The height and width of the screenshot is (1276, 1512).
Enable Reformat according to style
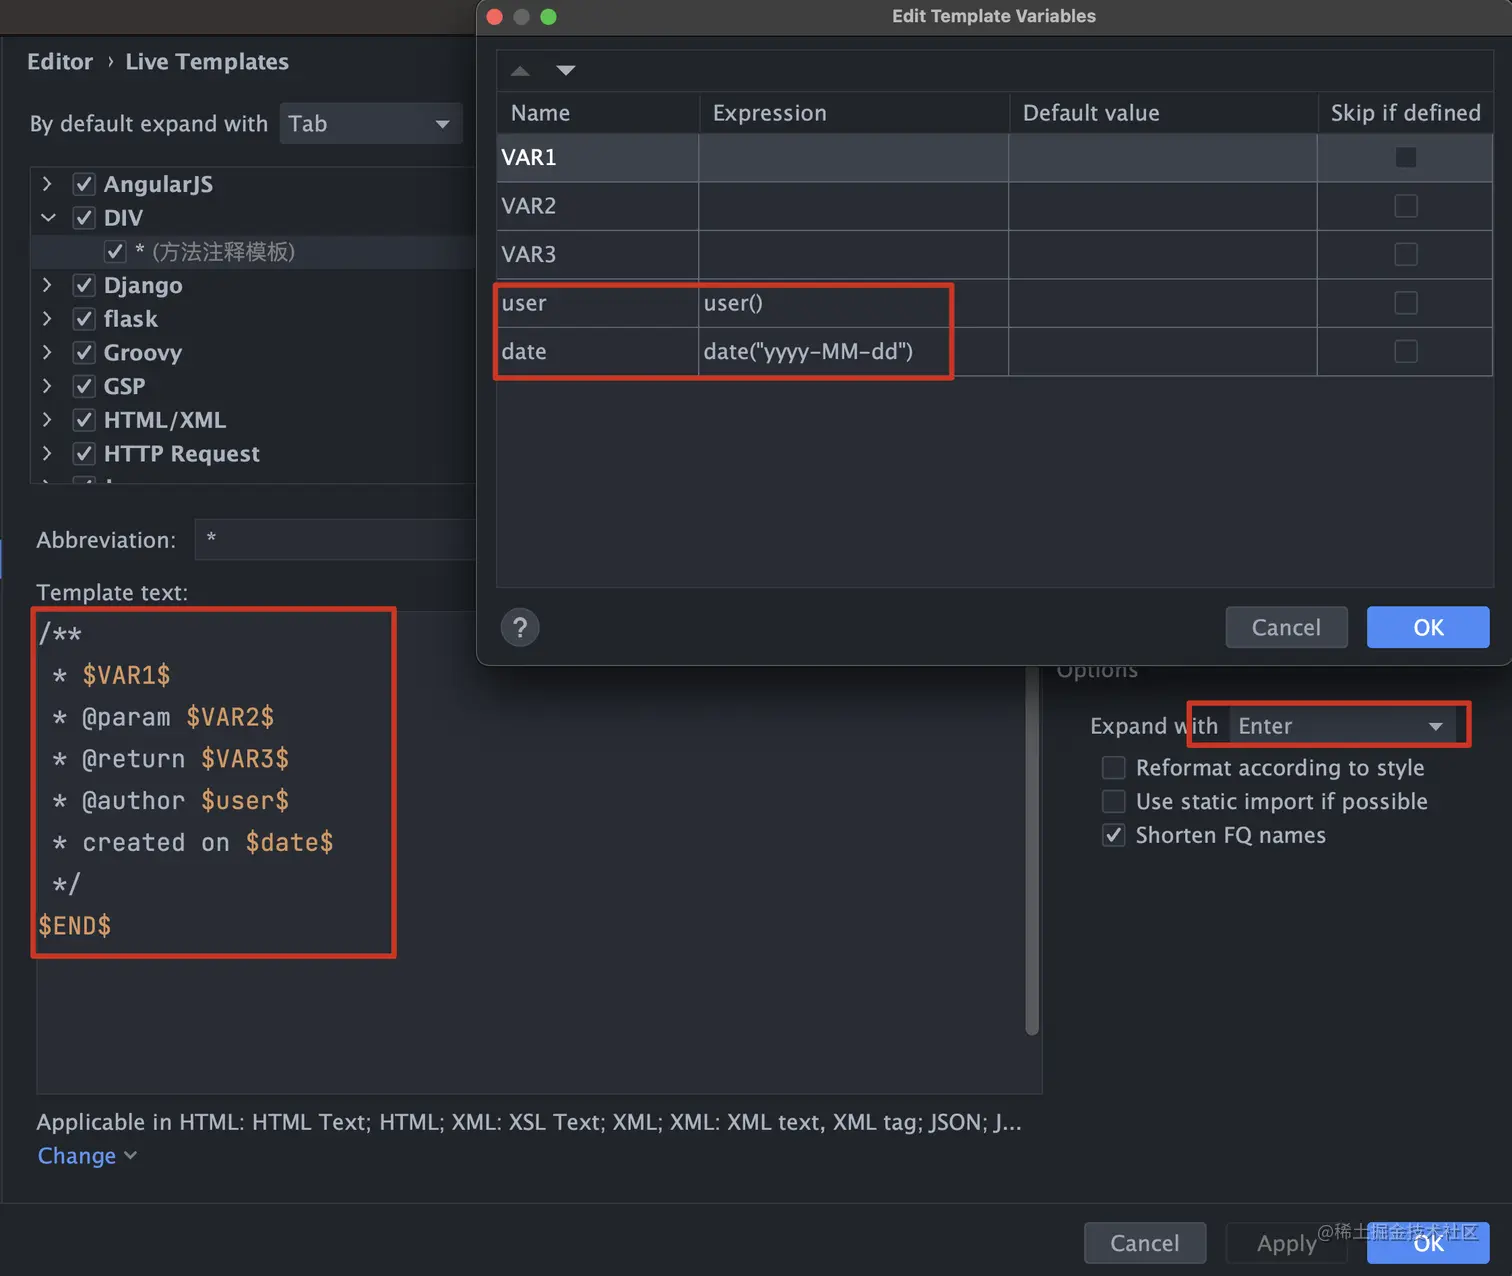point(1113,768)
